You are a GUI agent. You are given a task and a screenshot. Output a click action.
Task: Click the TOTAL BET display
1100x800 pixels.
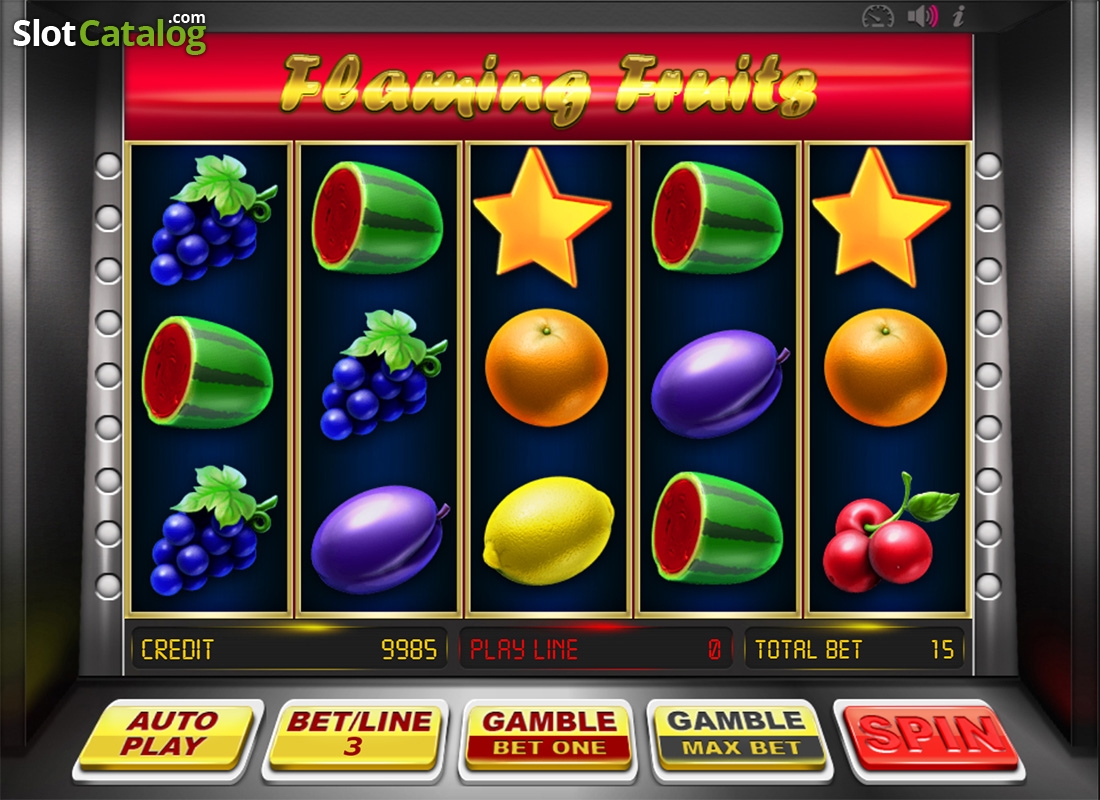854,649
